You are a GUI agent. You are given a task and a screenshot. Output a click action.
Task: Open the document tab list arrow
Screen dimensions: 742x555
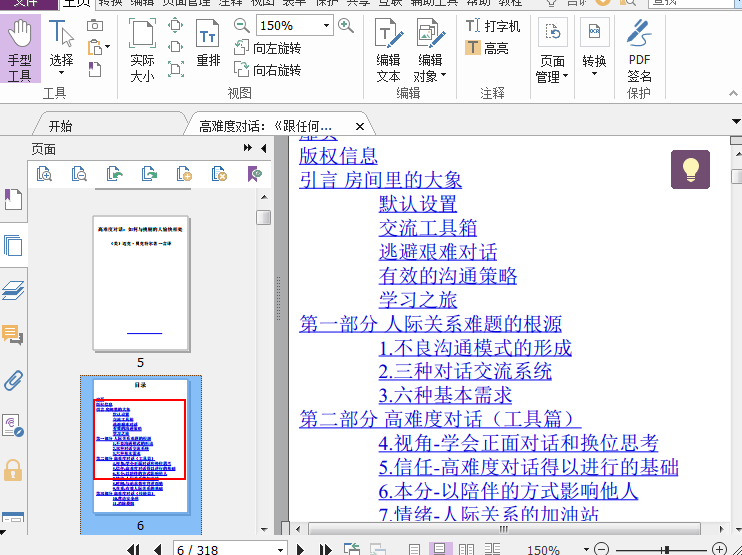pyautogui.click(x=736, y=122)
